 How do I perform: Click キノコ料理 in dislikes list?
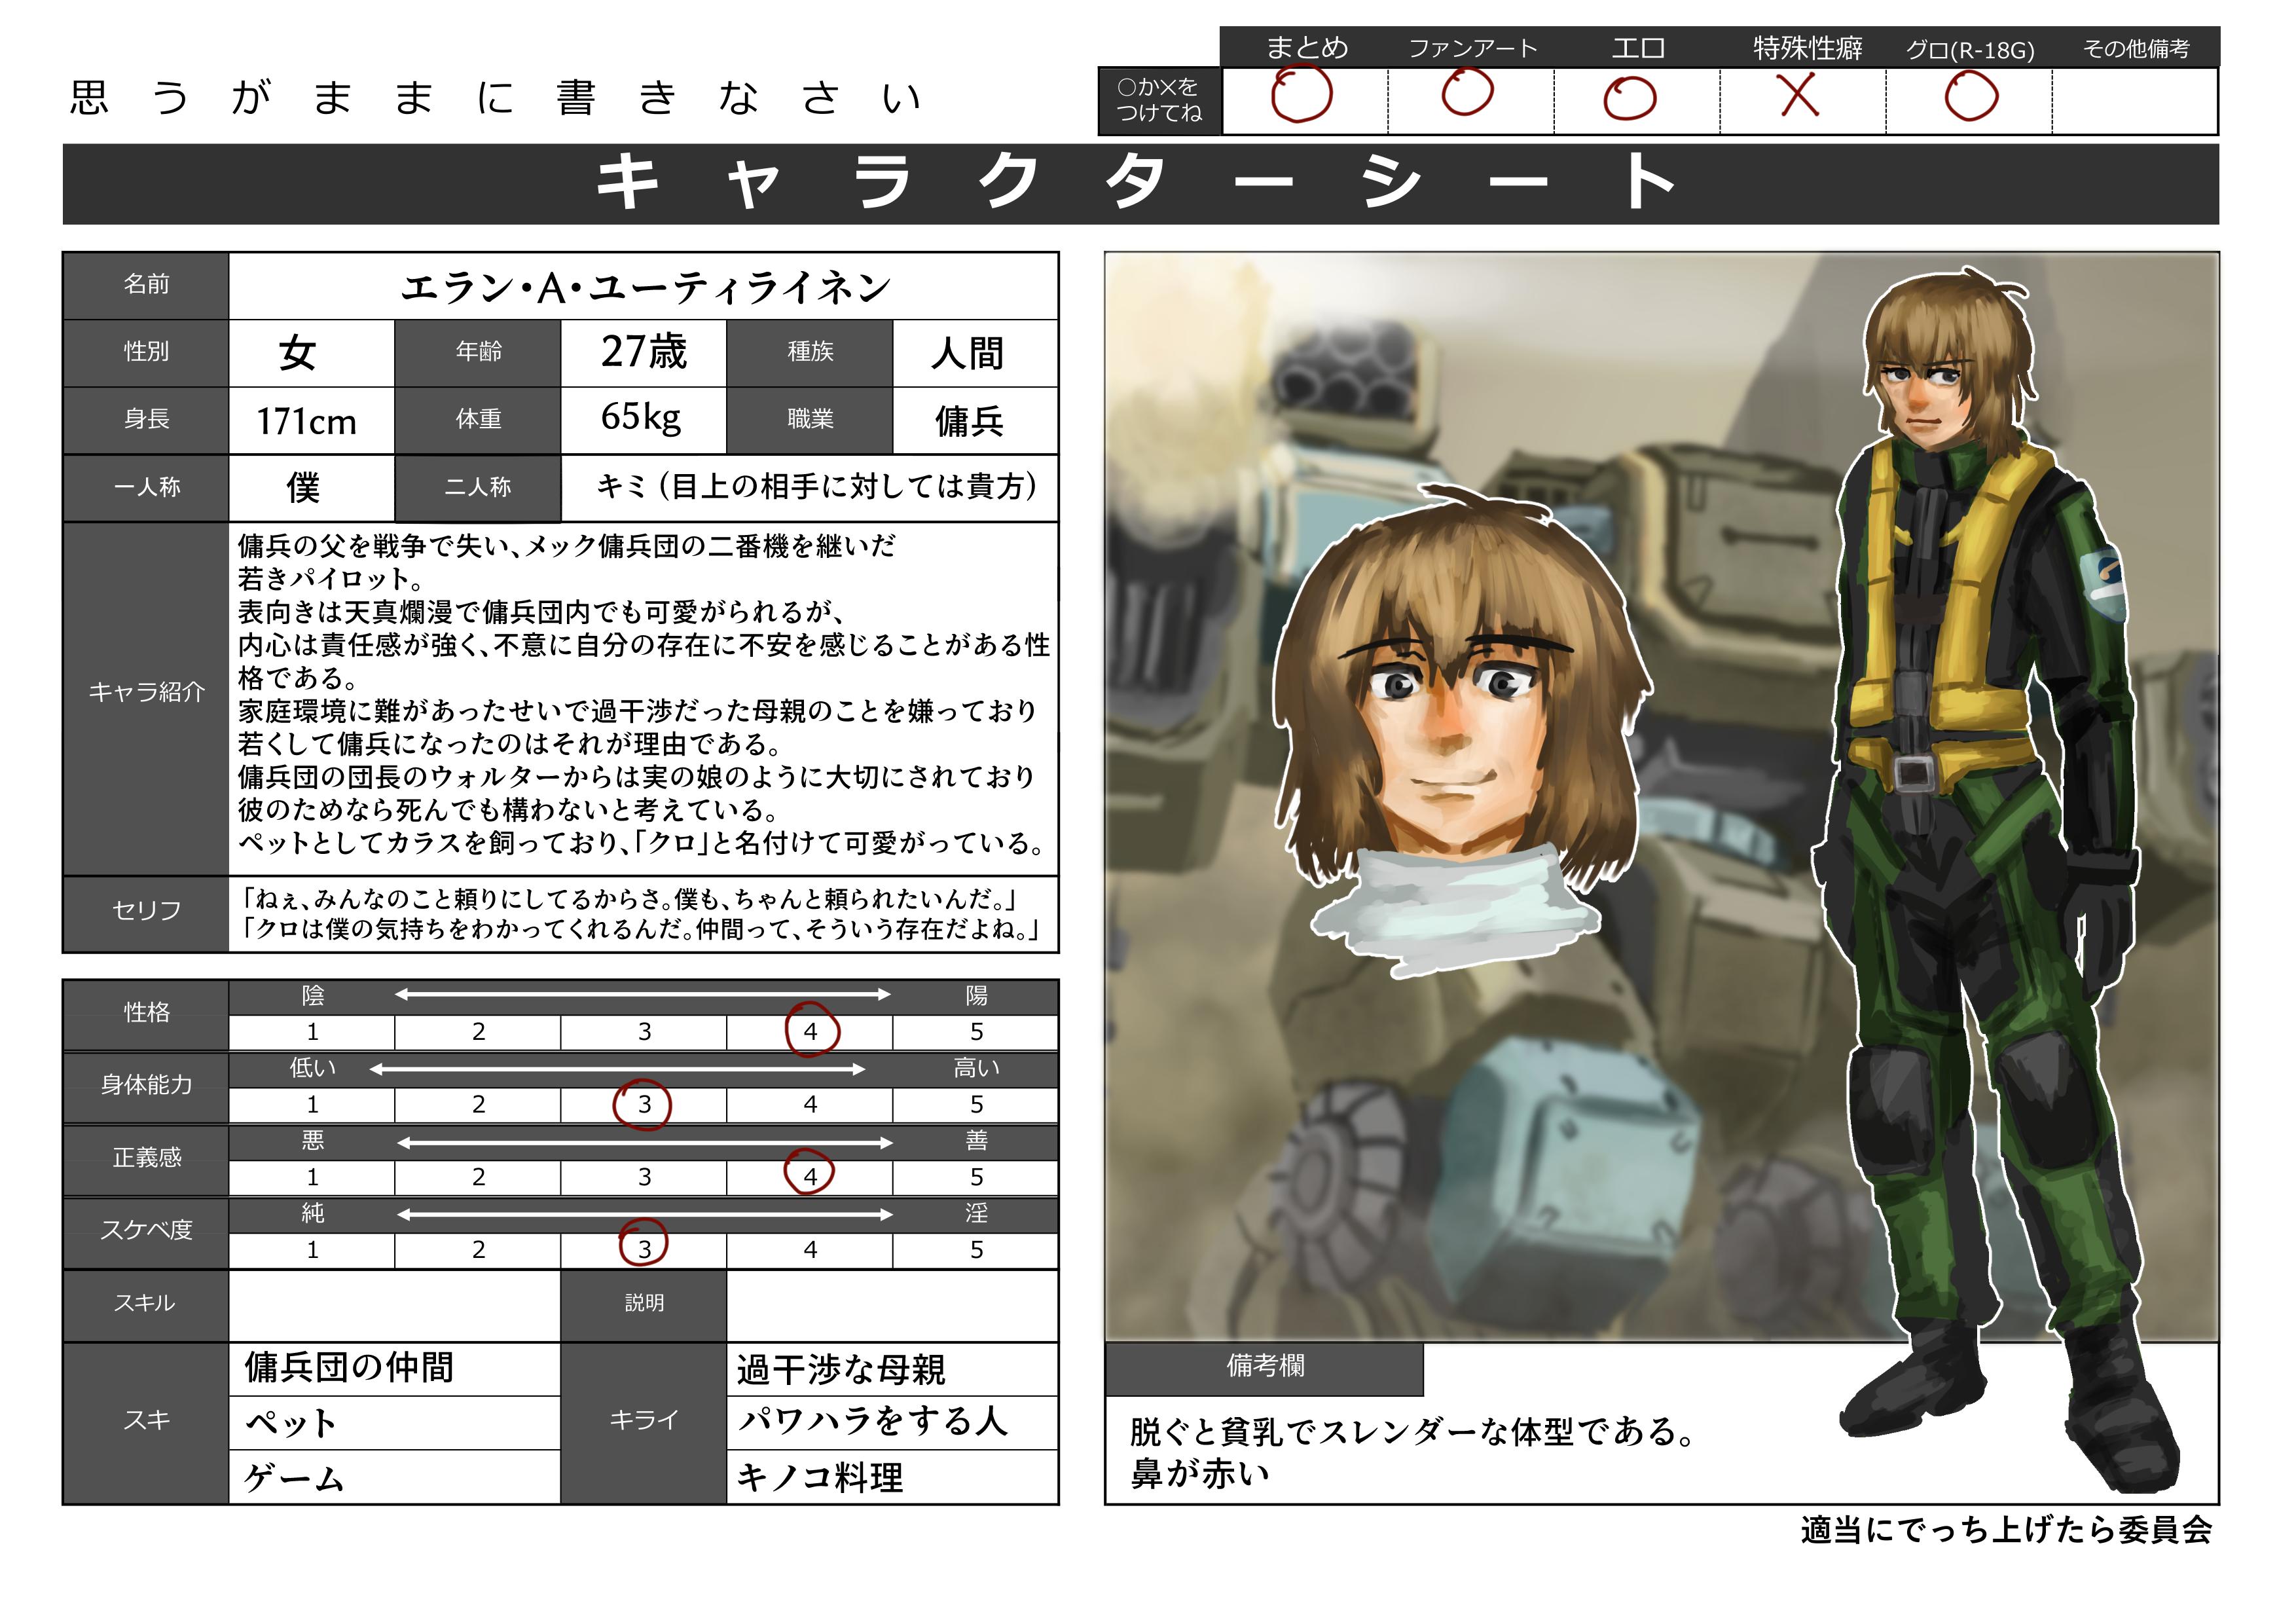click(x=820, y=1477)
